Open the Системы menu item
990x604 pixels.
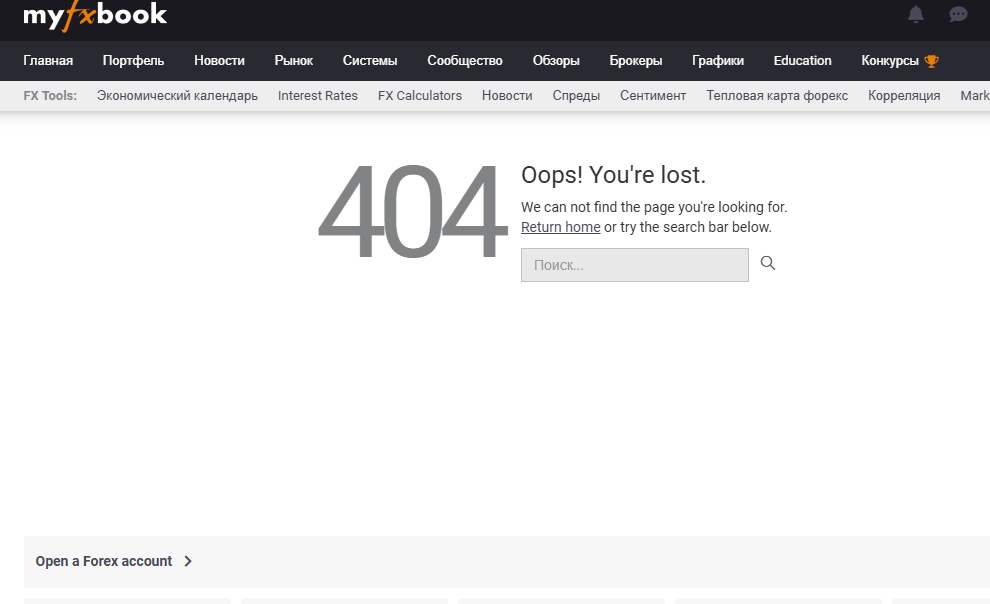click(370, 61)
